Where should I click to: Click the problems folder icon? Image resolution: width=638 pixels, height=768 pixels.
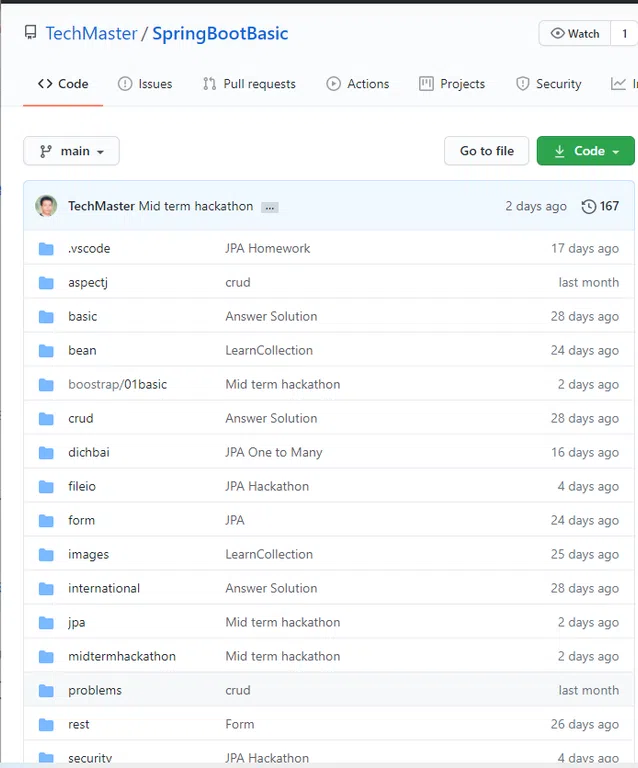point(46,691)
